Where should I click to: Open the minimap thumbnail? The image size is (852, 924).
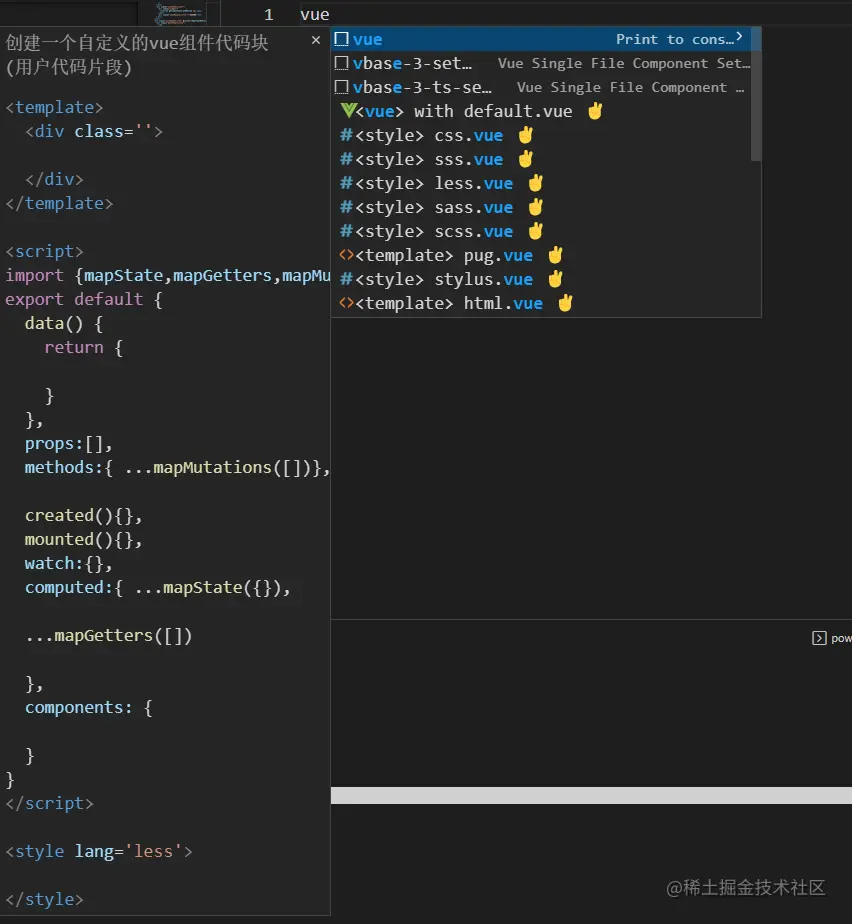(x=180, y=14)
